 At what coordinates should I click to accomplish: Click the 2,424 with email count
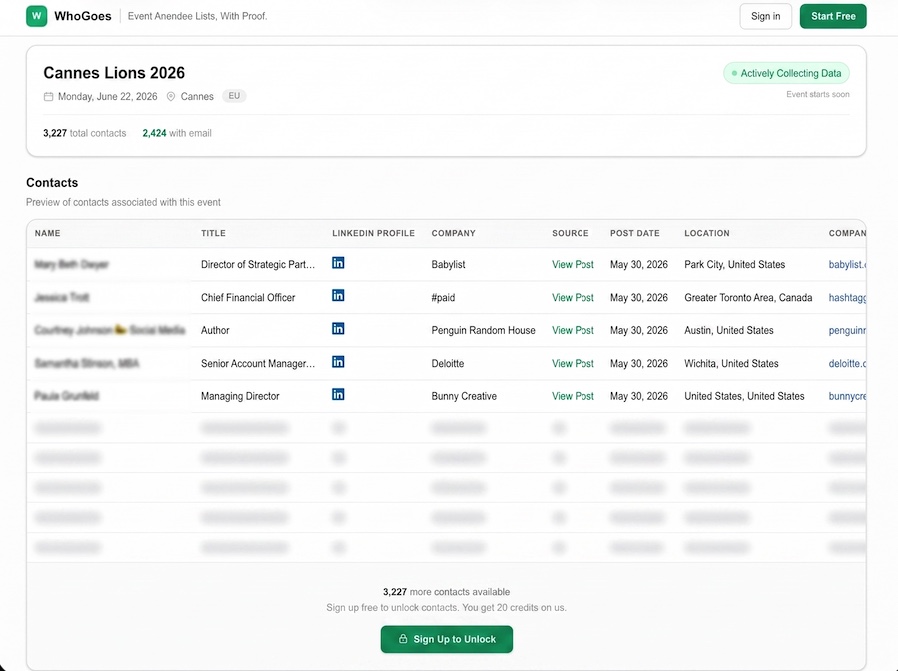pos(177,133)
